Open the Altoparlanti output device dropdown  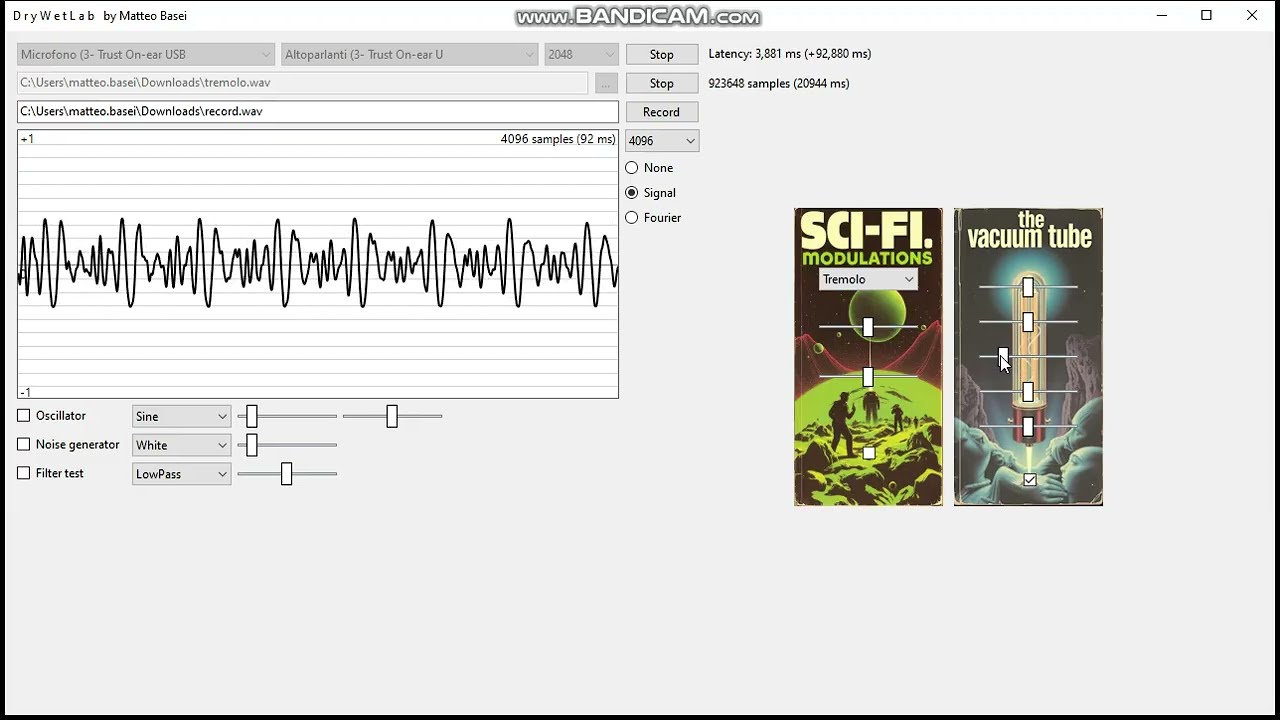[x=410, y=55]
